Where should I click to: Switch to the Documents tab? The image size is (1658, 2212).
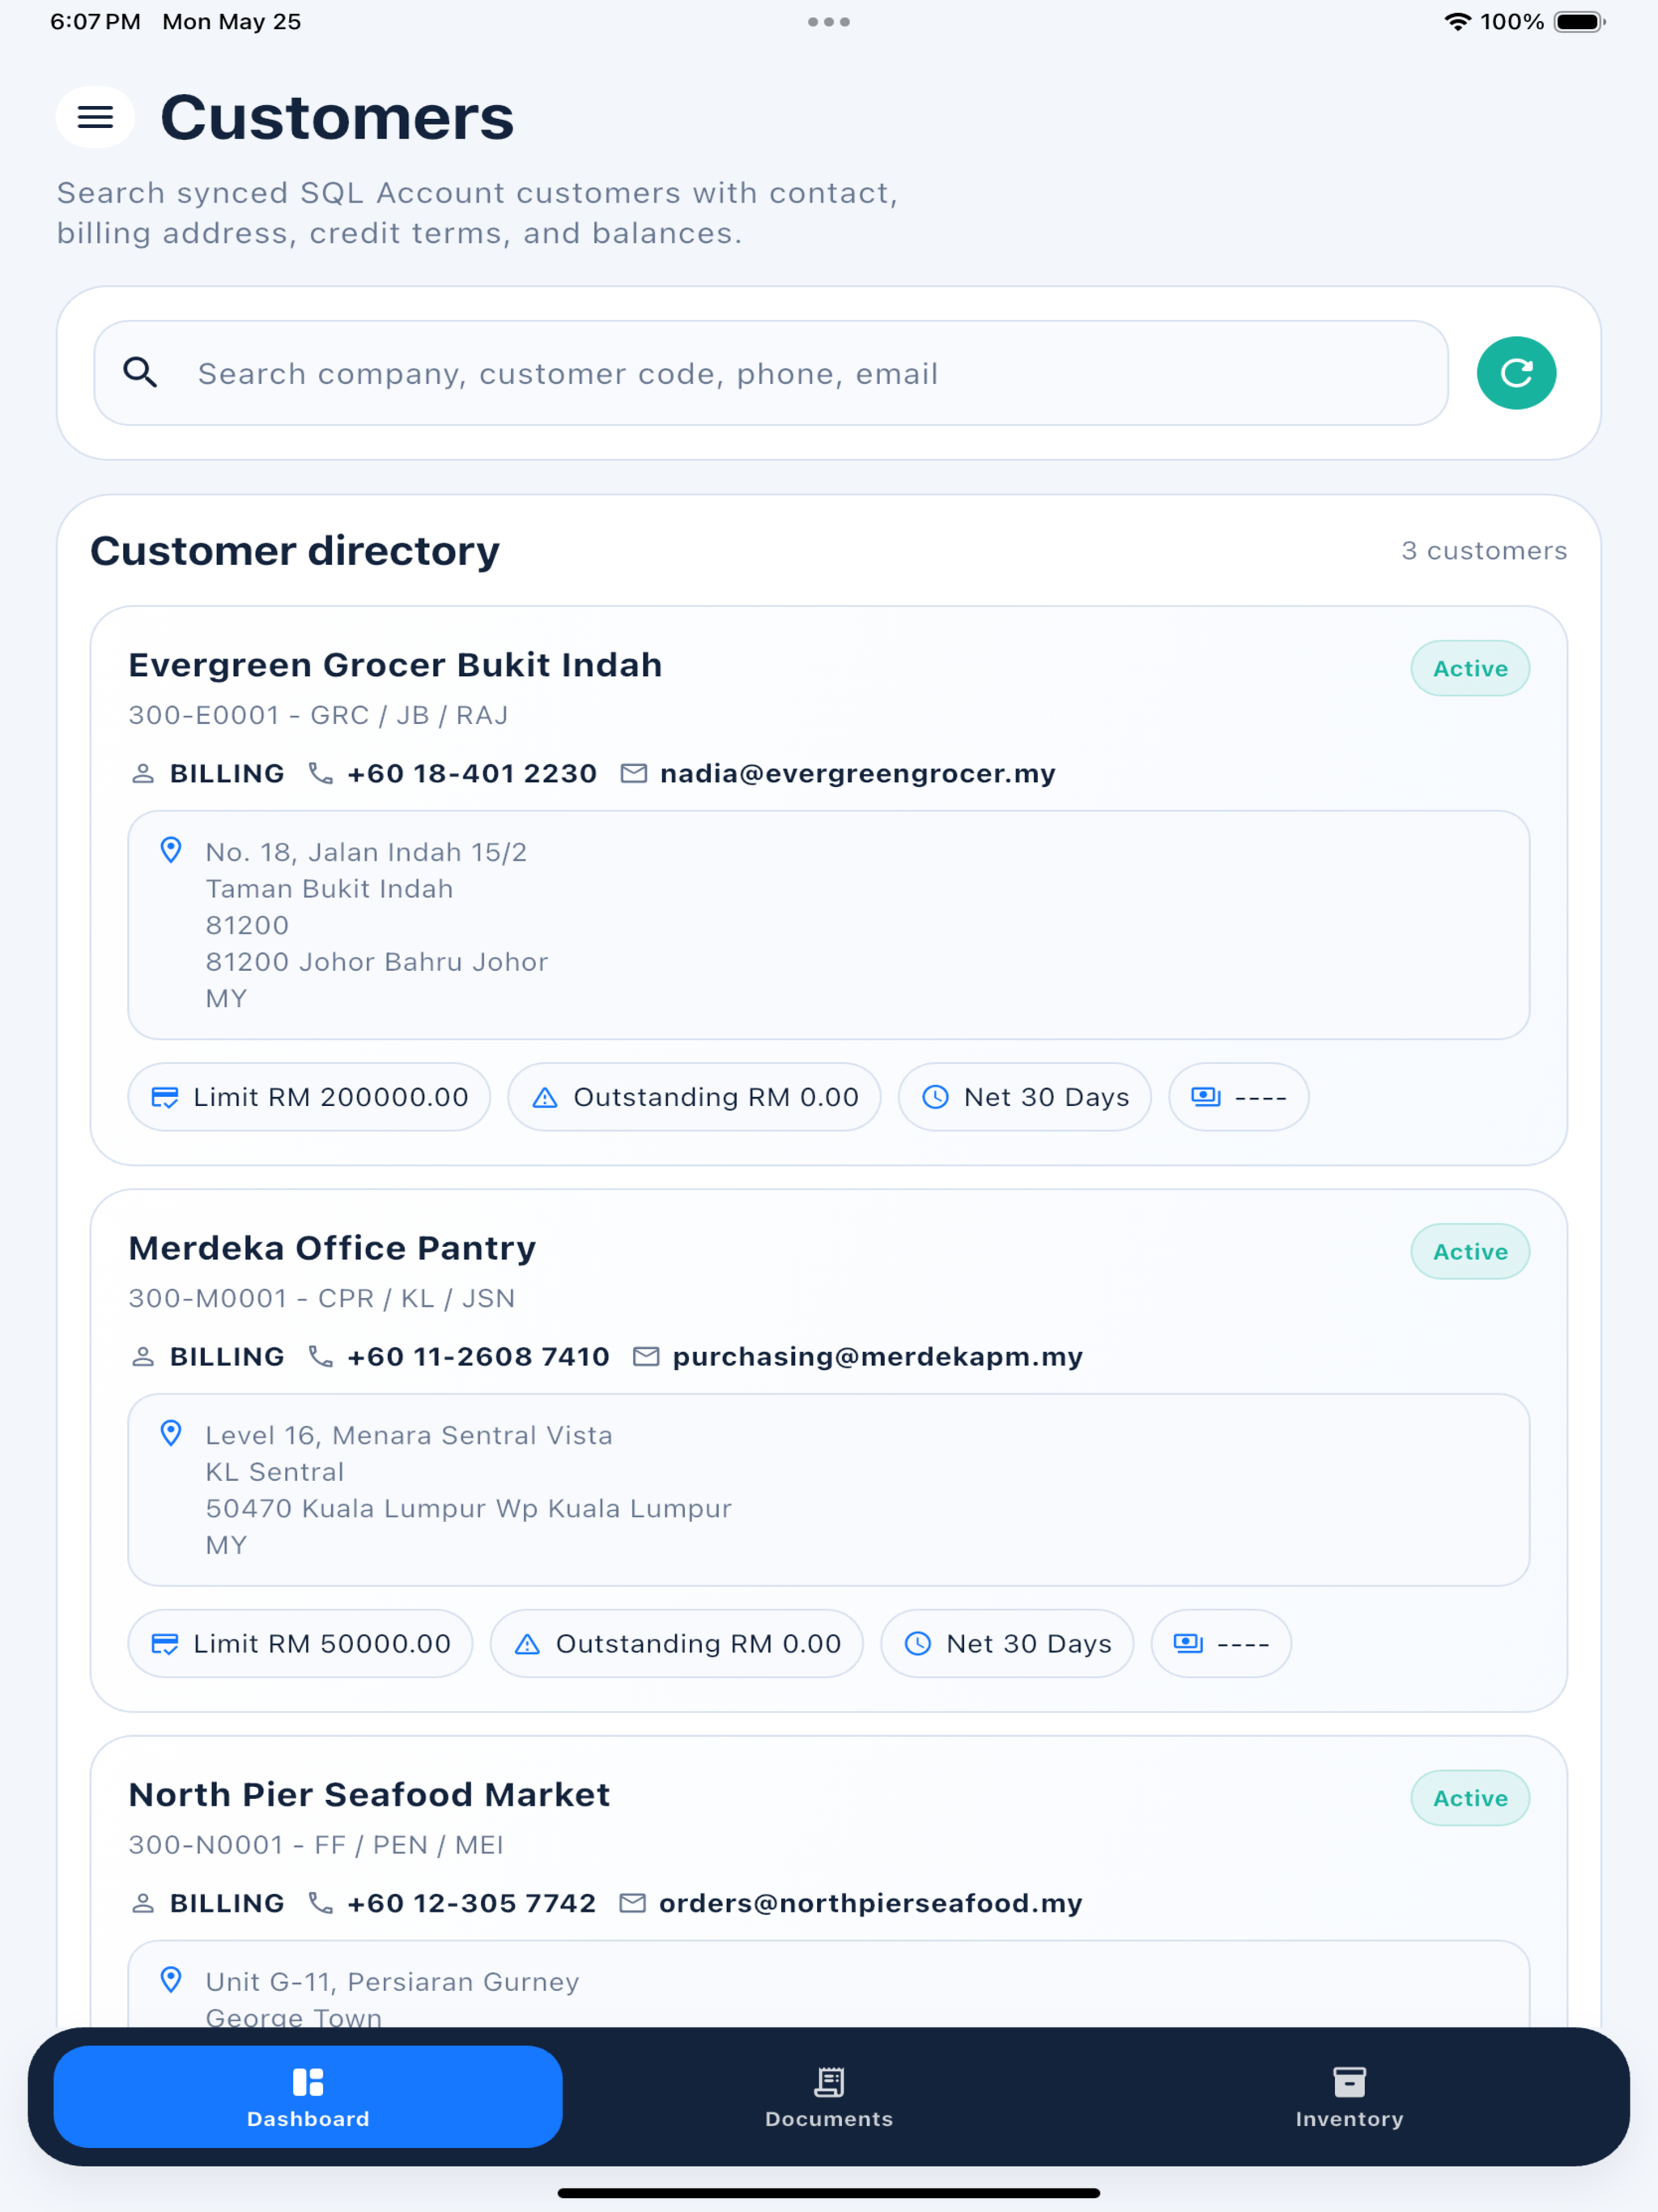pyautogui.click(x=829, y=2097)
